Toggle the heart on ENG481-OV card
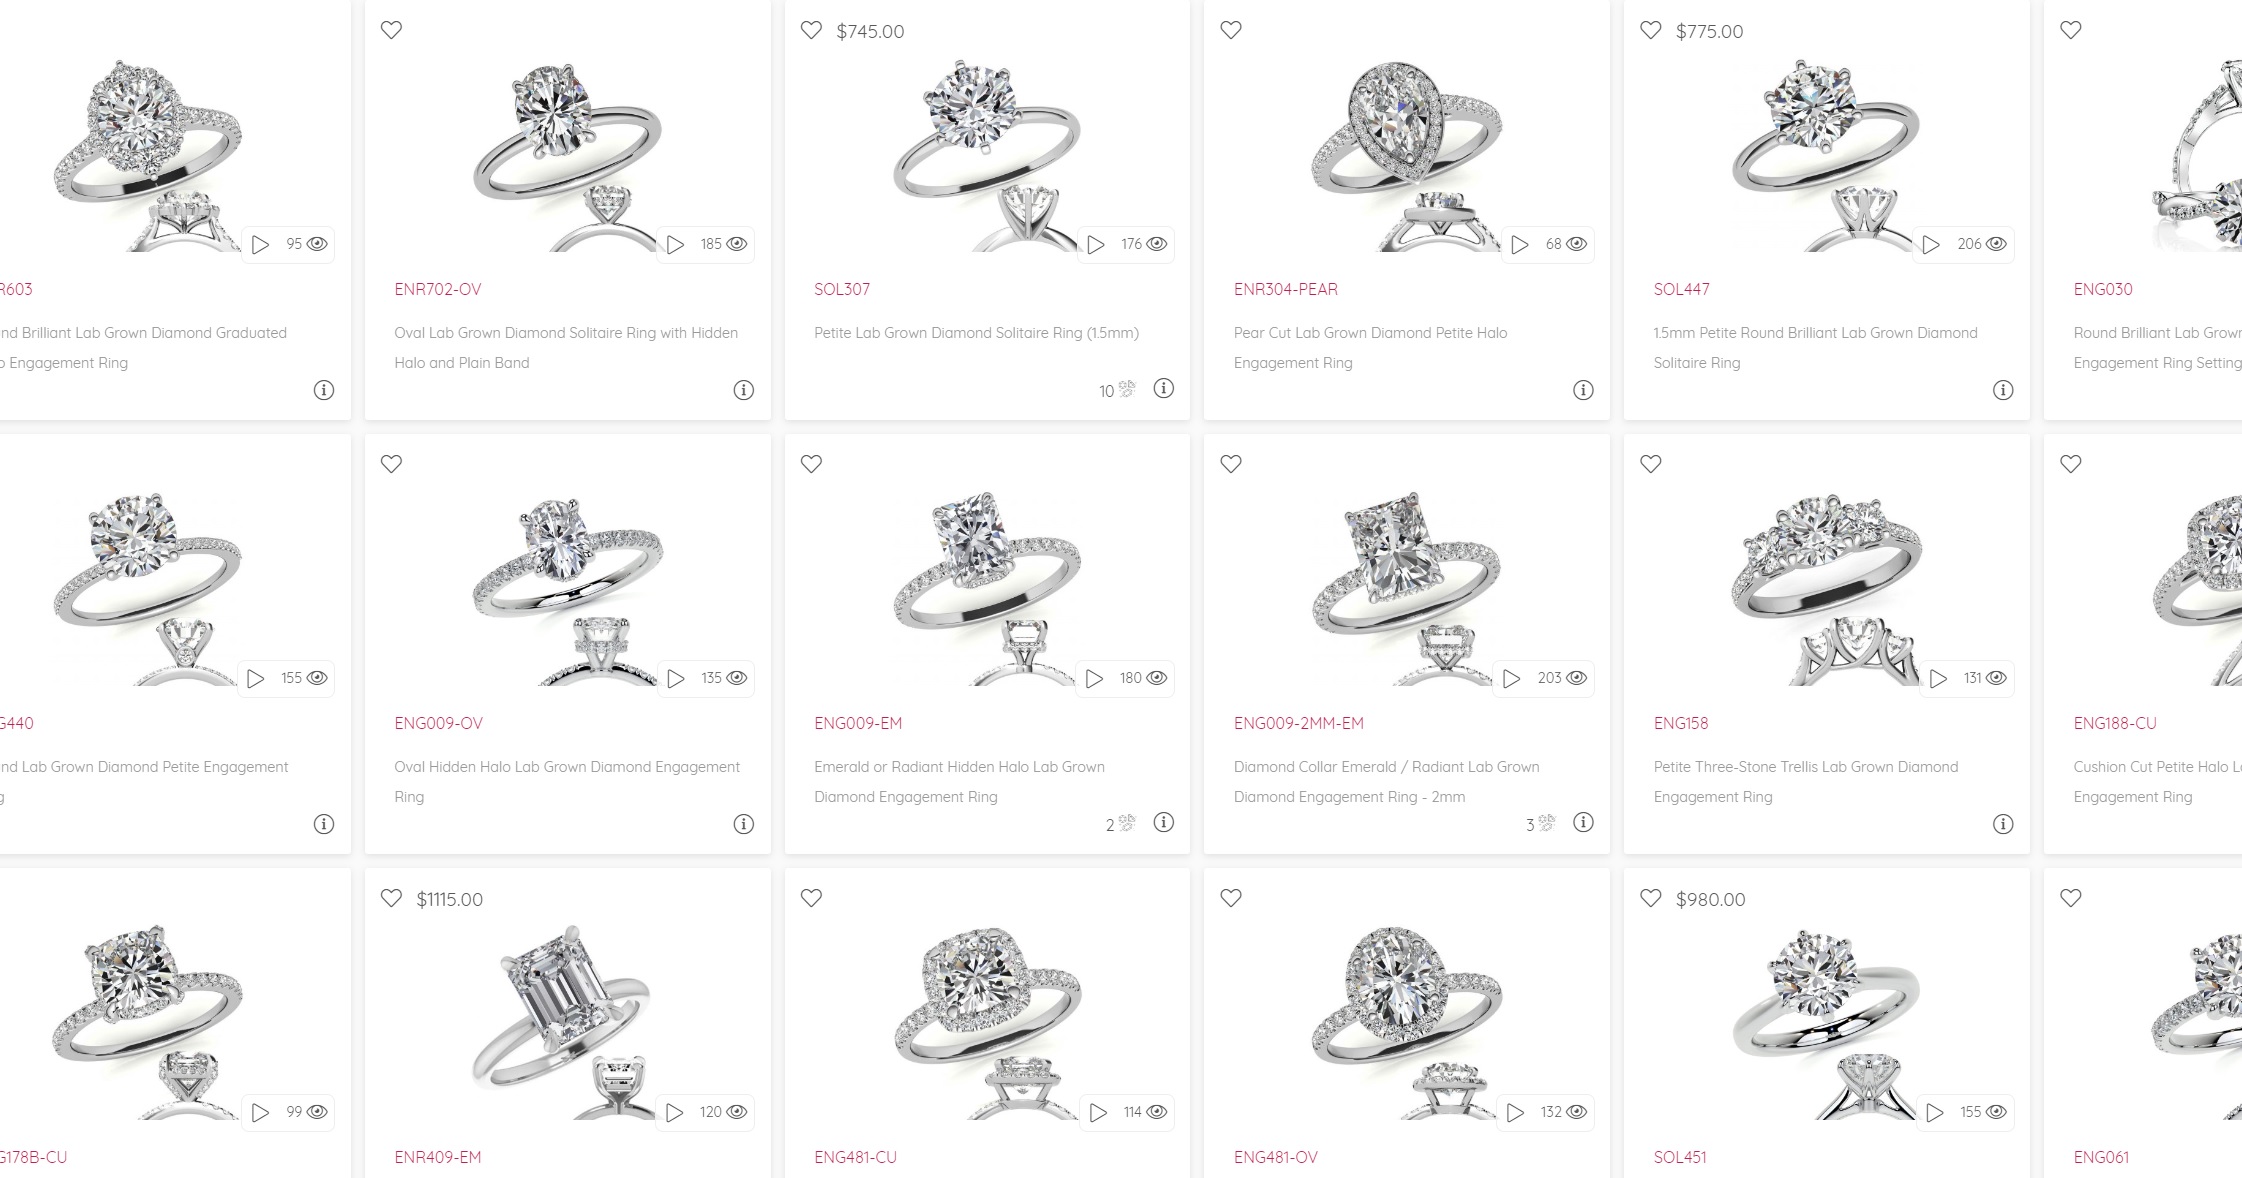 point(1231,898)
